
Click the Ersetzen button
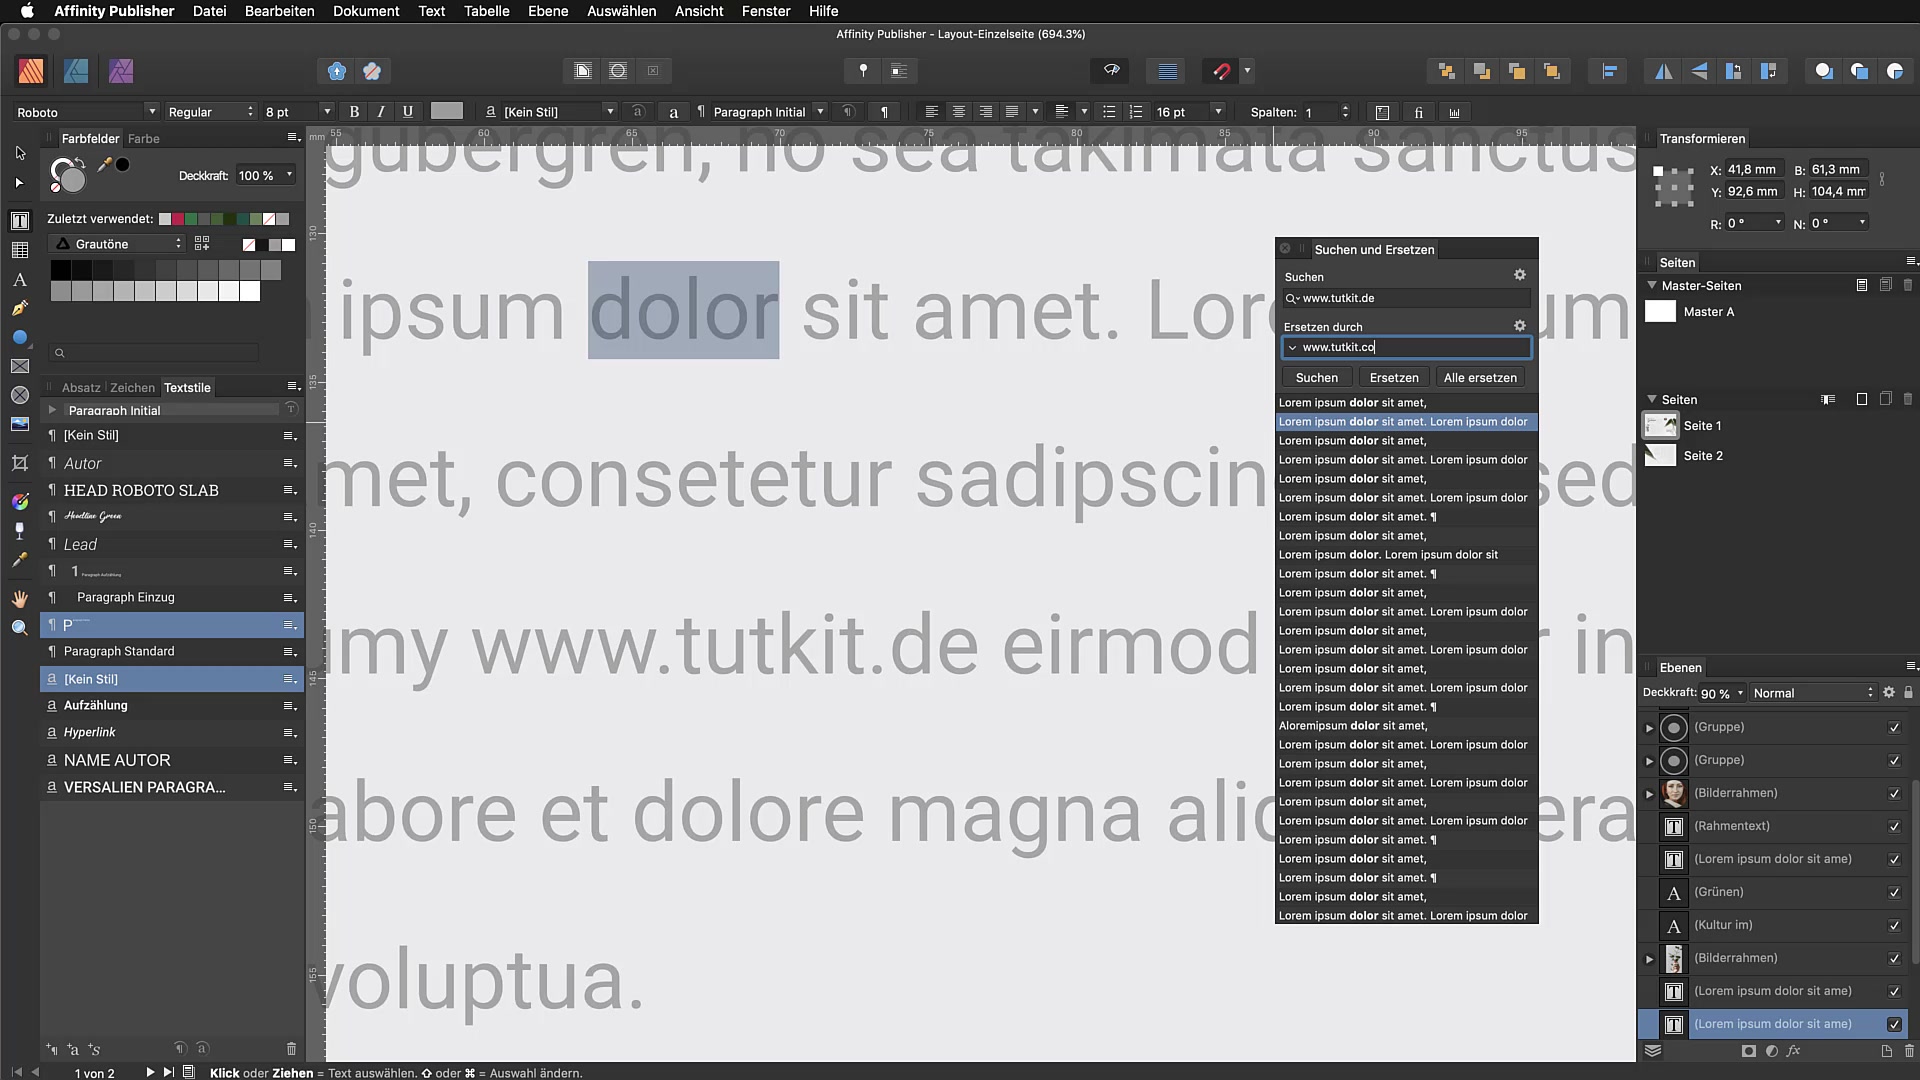pos(1393,378)
